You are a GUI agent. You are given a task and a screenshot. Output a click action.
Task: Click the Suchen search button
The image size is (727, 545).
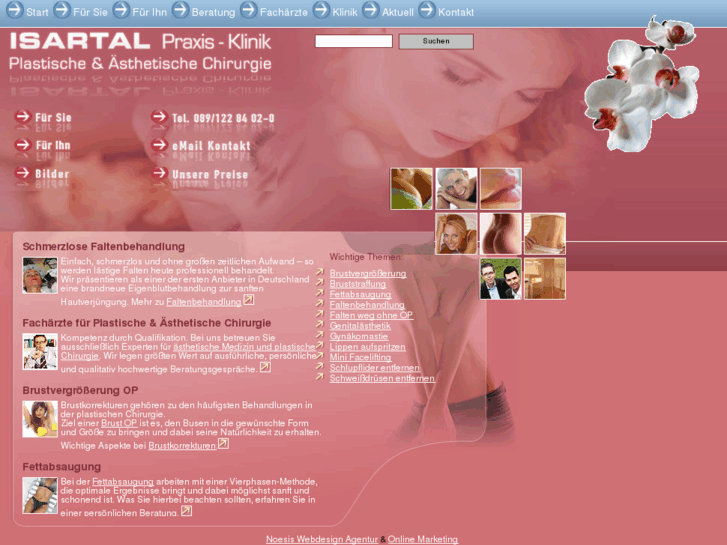coord(436,41)
